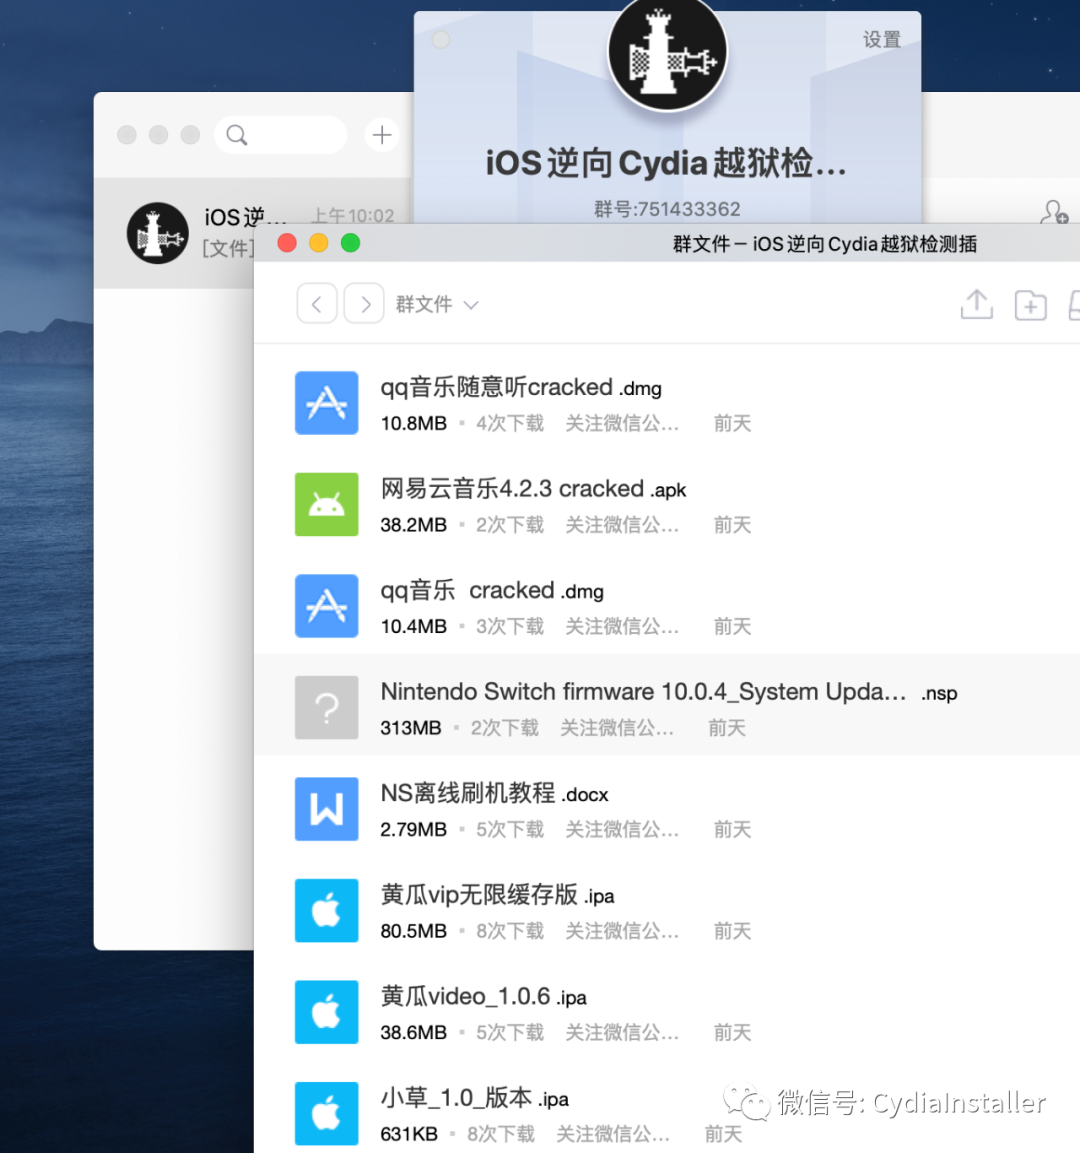Minimize the group files window with yellow button
This screenshot has height=1153, width=1080.
click(318, 243)
